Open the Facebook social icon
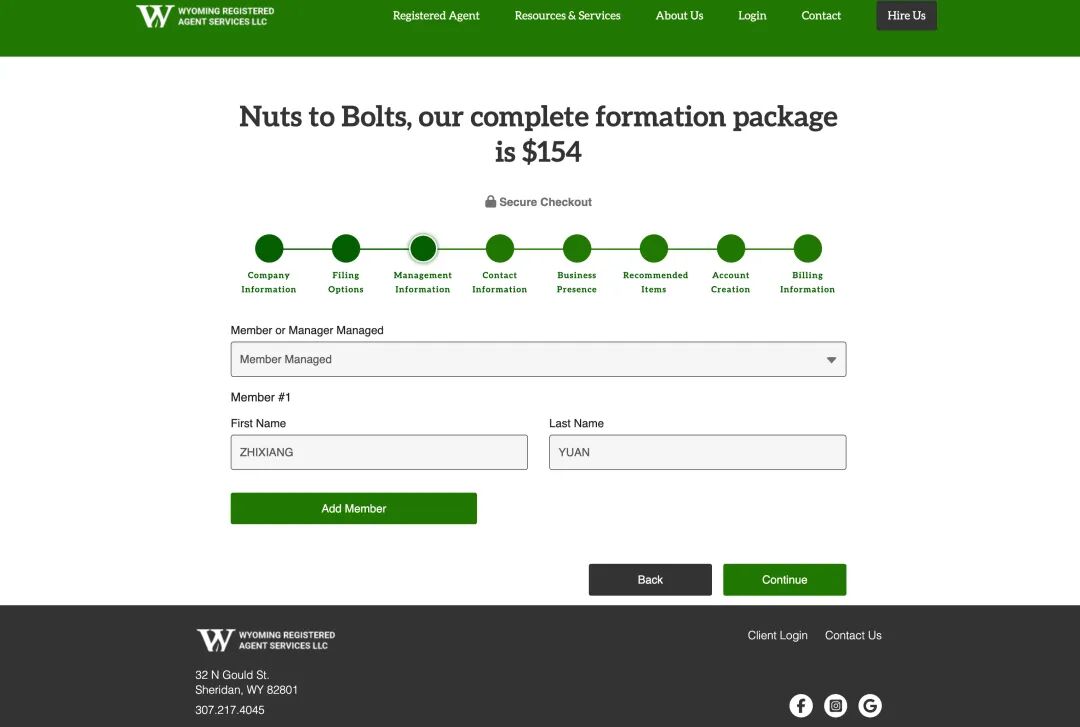The height and width of the screenshot is (727, 1080). 801,706
